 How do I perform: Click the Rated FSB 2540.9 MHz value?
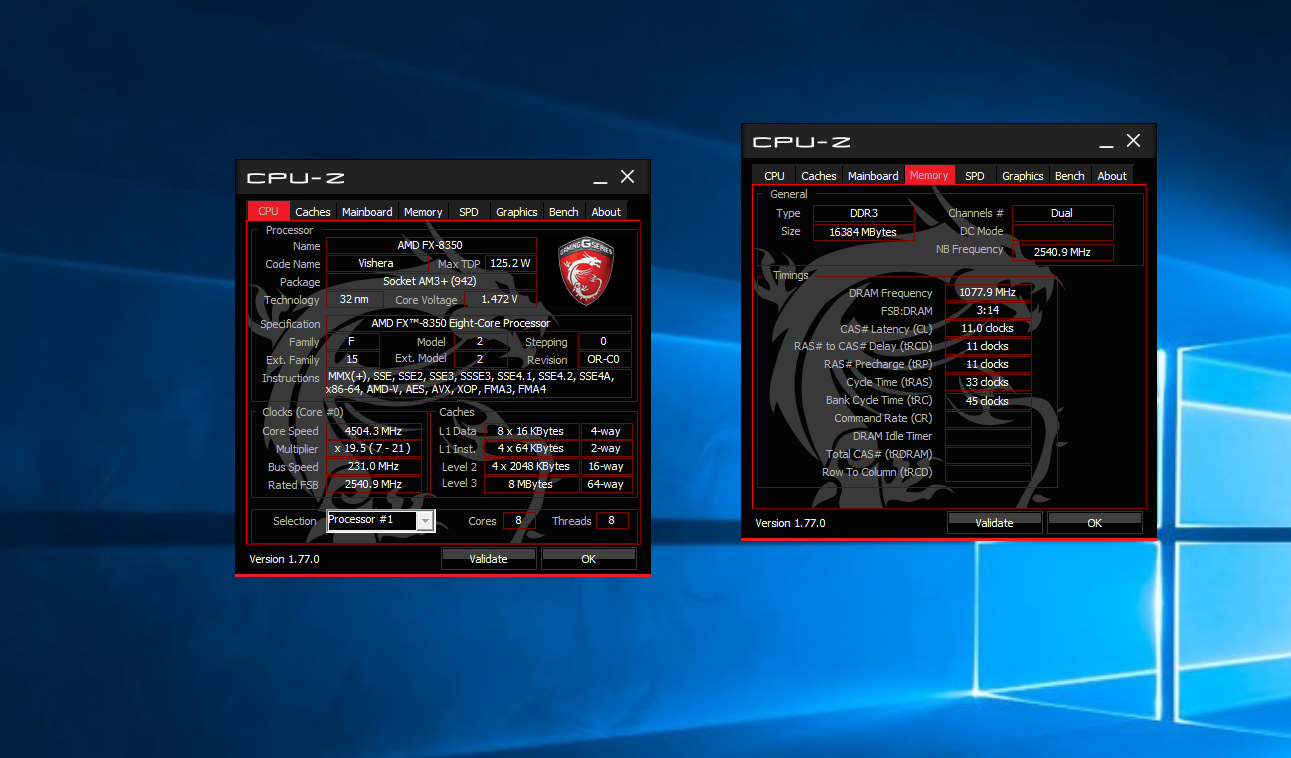coord(373,485)
